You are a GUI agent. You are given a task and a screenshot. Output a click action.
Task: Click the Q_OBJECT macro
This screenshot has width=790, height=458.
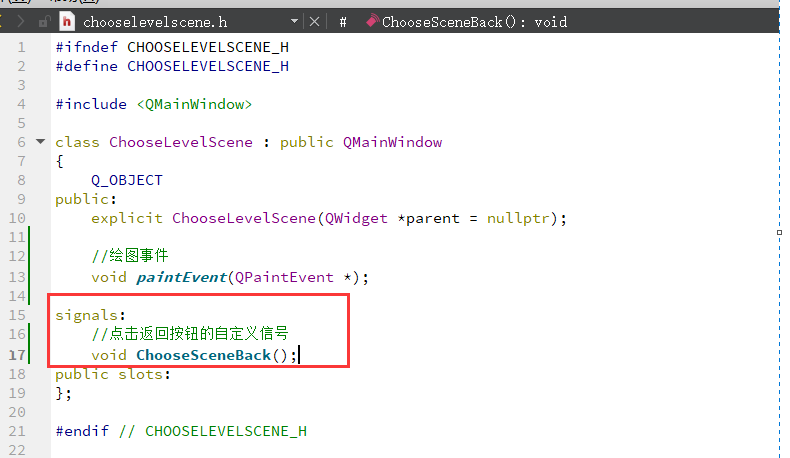pos(127,180)
